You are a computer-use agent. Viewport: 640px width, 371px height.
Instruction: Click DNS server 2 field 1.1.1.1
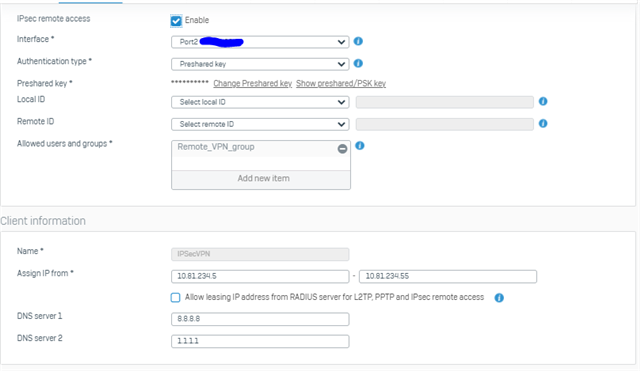260,341
